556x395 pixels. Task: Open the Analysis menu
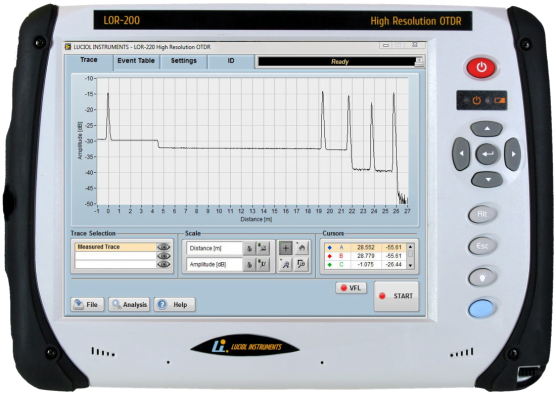[x=129, y=305]
